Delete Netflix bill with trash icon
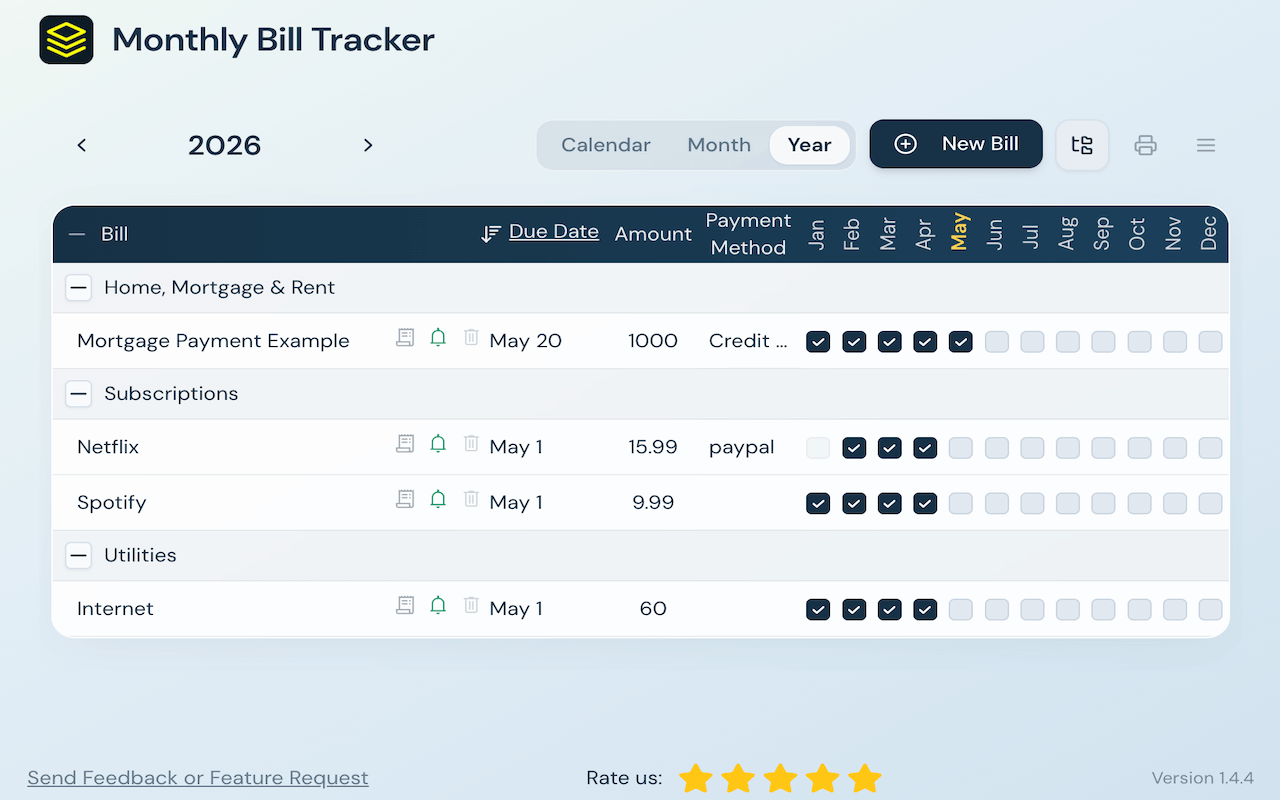The image size is (1280, 800). coord(471,444)
